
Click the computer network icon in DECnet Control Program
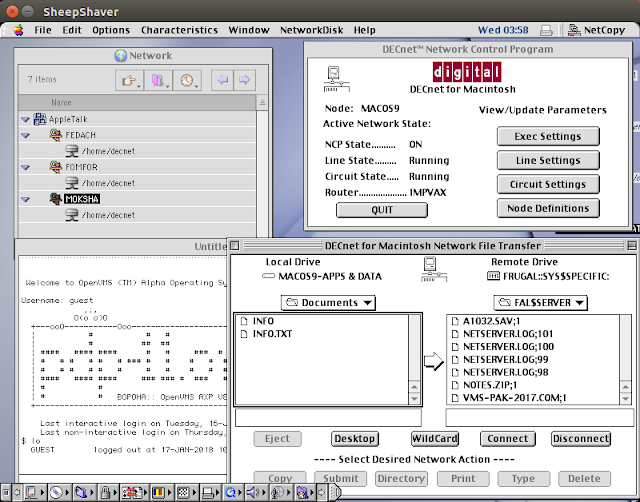pos(336,79)
